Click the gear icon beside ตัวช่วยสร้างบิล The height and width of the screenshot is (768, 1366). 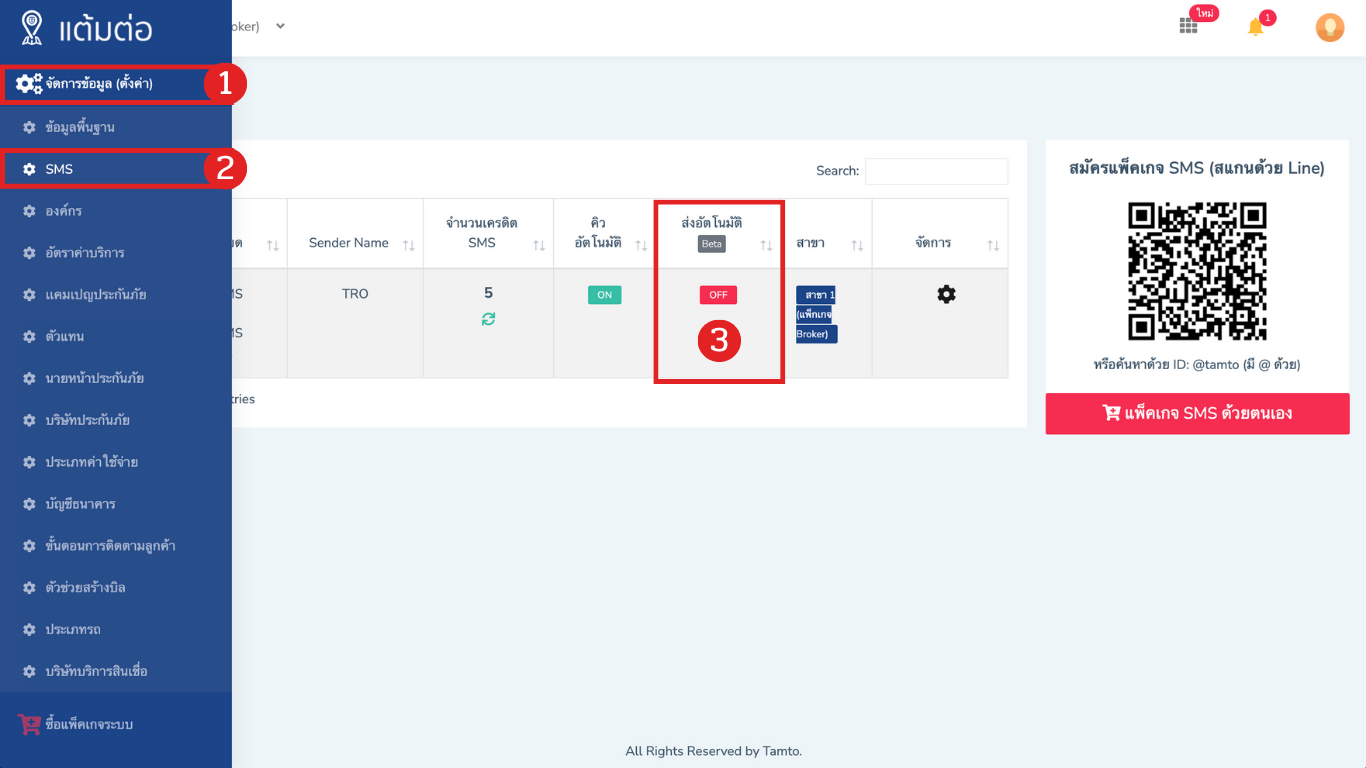(x=29, y=588)
